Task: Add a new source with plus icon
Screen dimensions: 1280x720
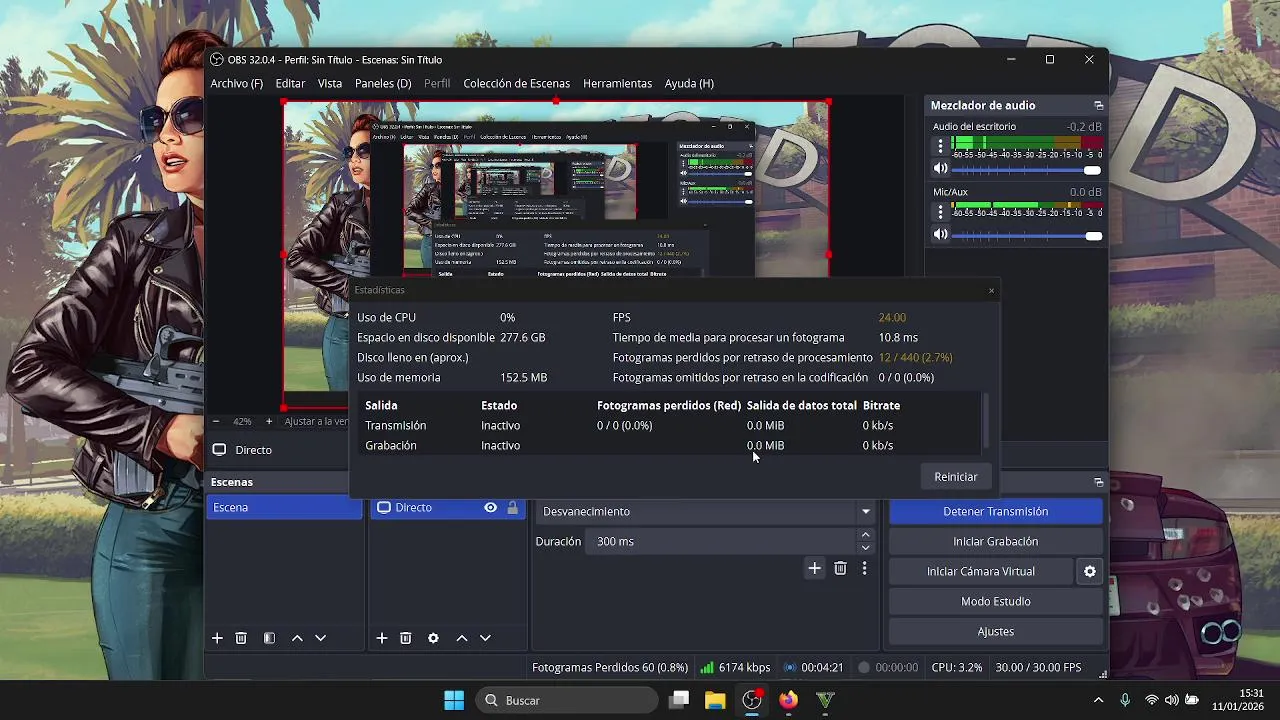Action: [381, 638]
